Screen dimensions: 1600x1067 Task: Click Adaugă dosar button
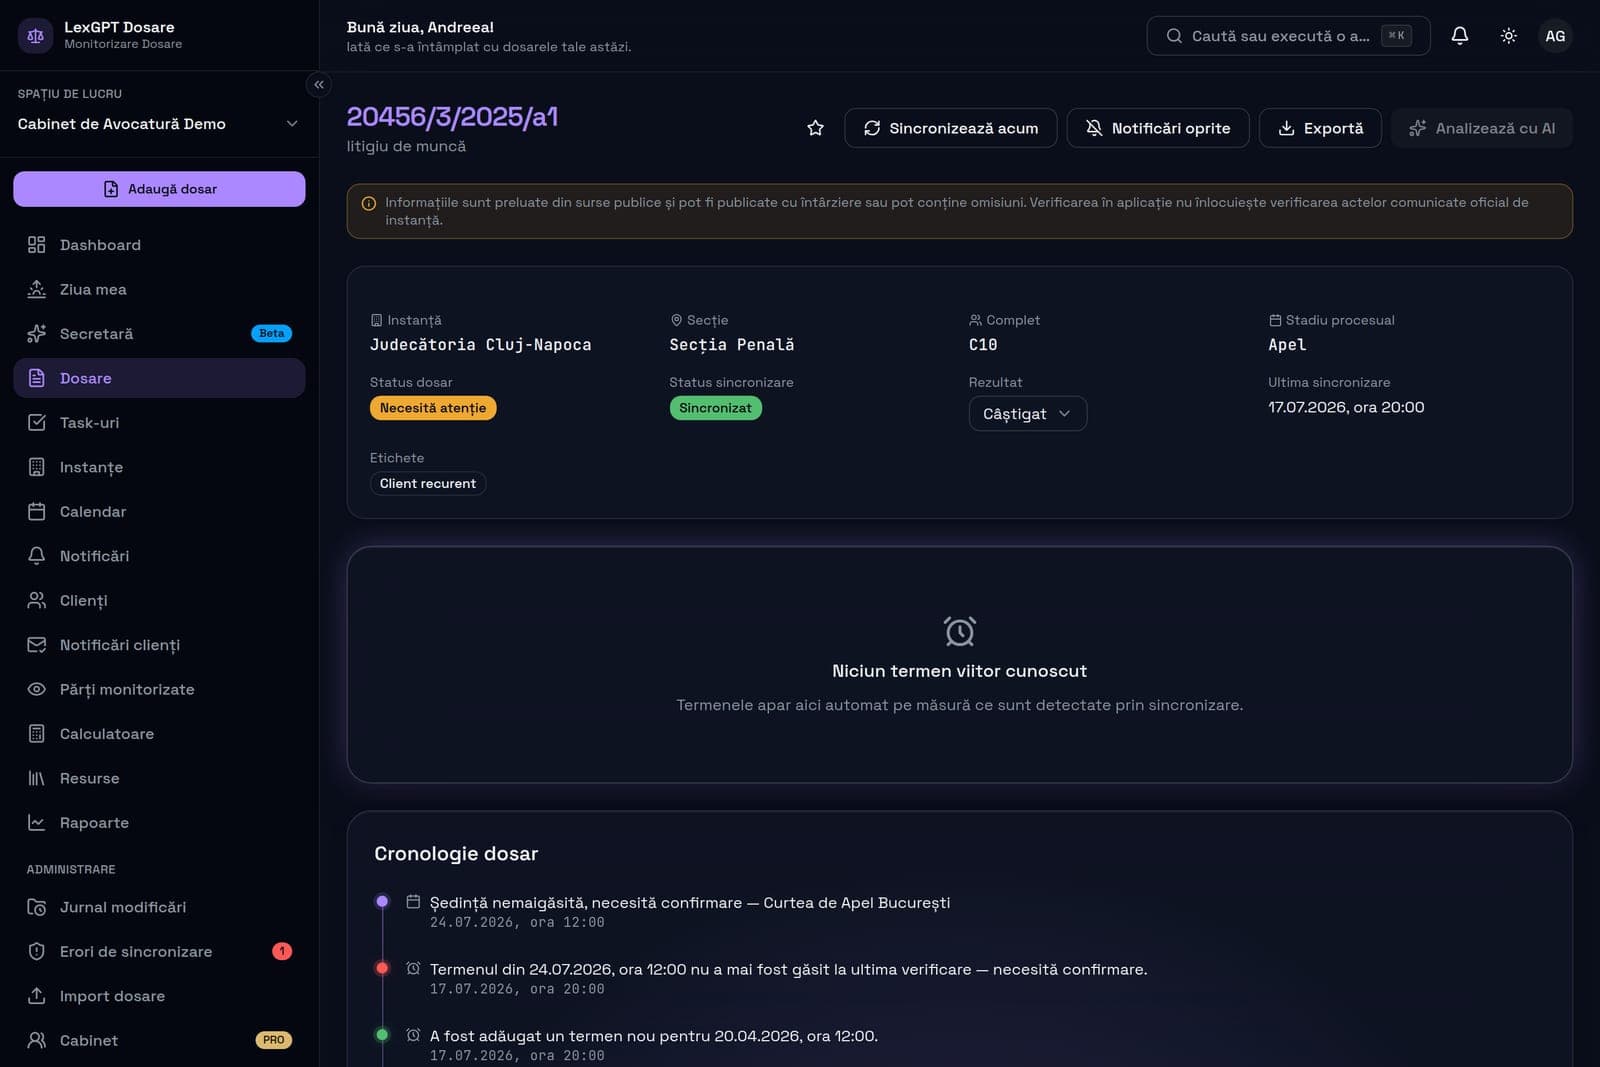[x=159, y=189]
